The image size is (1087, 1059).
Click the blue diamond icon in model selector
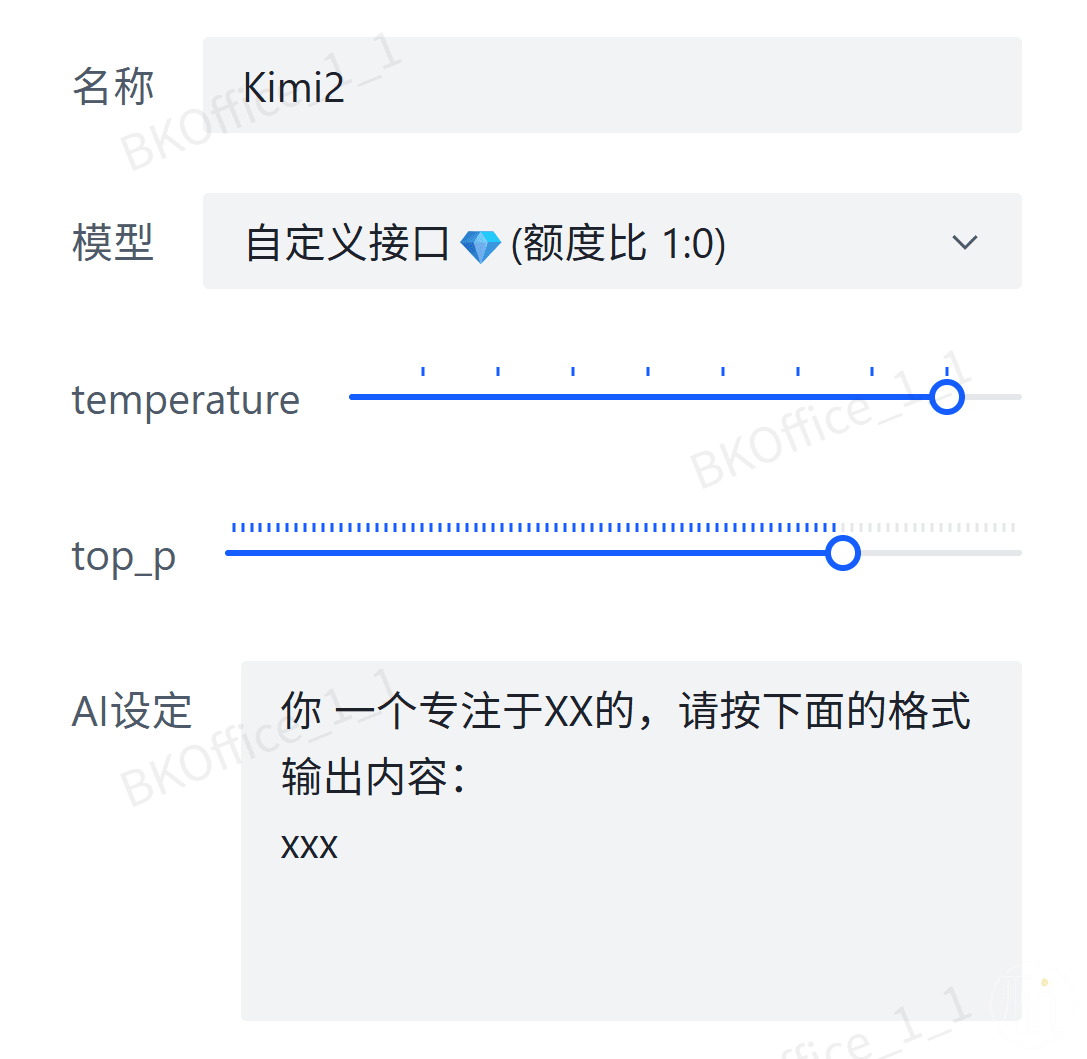coord(480,246)
